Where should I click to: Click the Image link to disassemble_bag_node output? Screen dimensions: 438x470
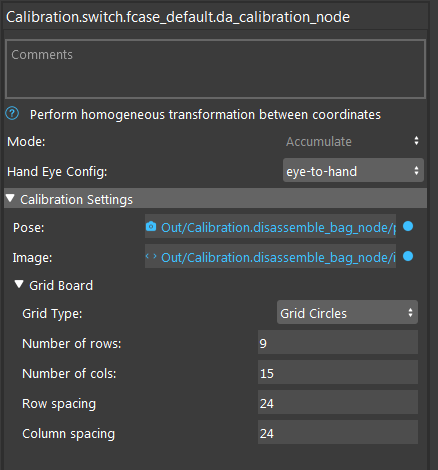click(278, 257)
